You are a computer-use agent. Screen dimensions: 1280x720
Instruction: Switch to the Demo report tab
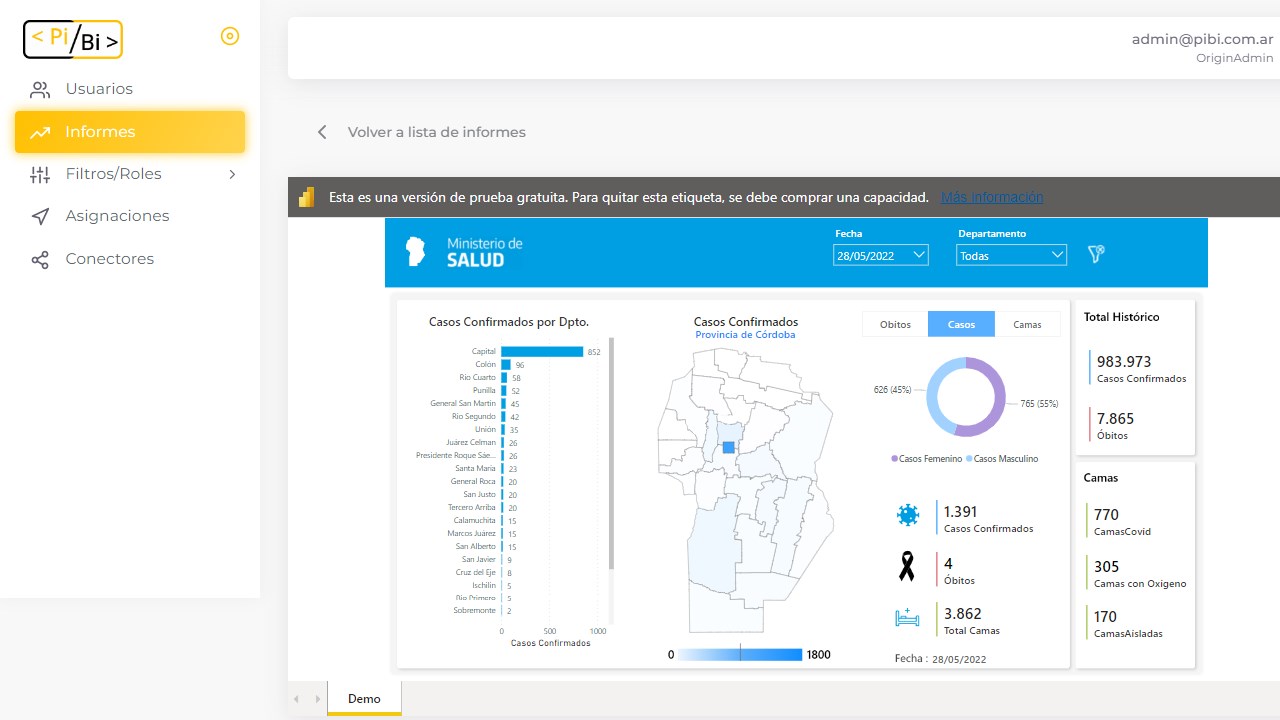click(x=364, y=699)
